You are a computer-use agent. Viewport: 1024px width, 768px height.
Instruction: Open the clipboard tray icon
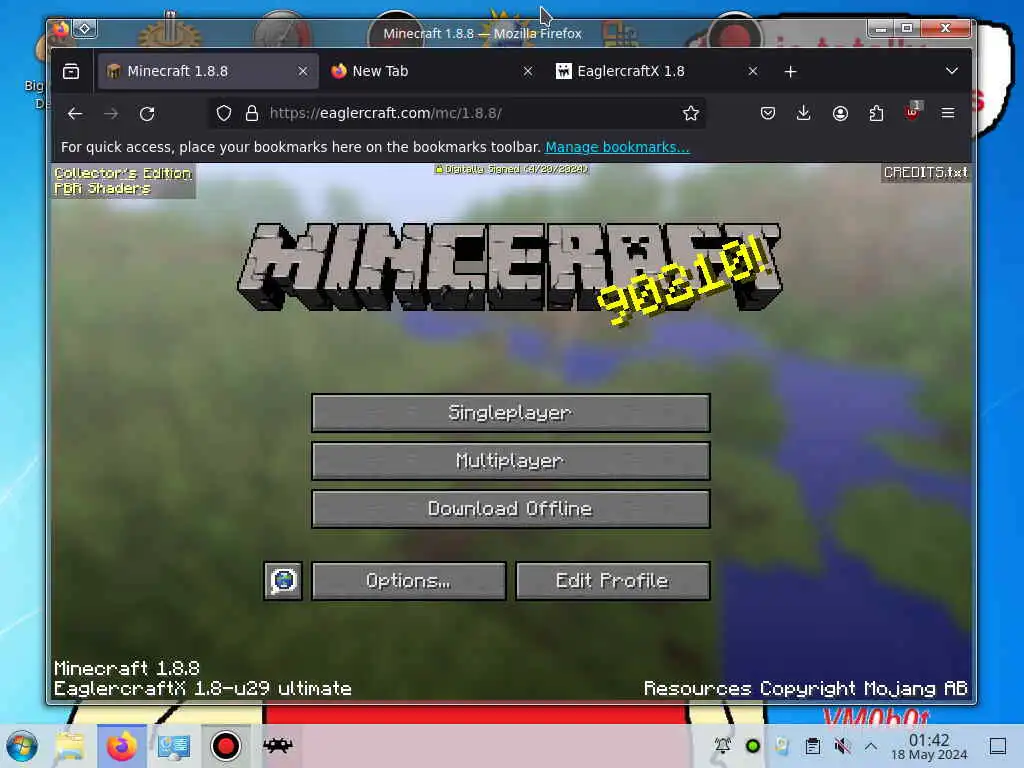[x=812, y=746]
